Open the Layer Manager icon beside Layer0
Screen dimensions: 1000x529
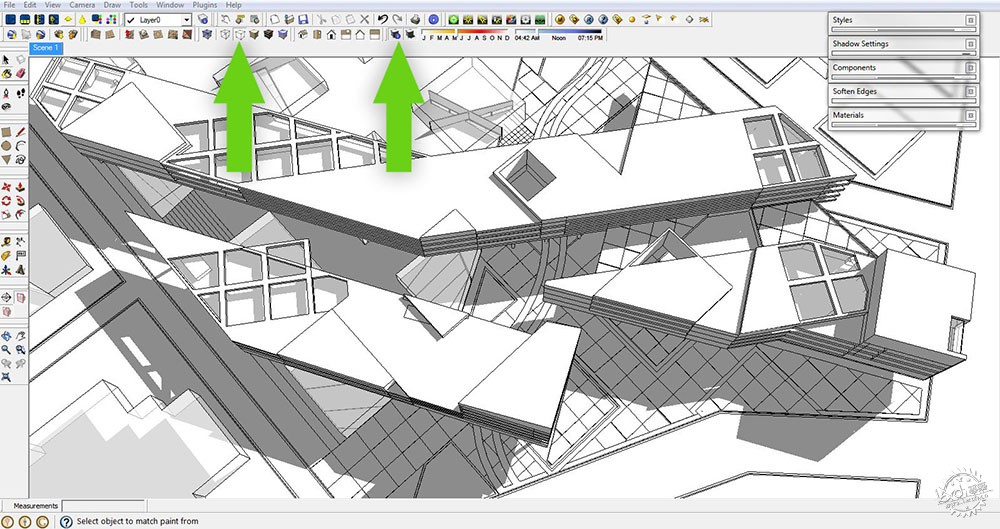[x=203, y=20]
